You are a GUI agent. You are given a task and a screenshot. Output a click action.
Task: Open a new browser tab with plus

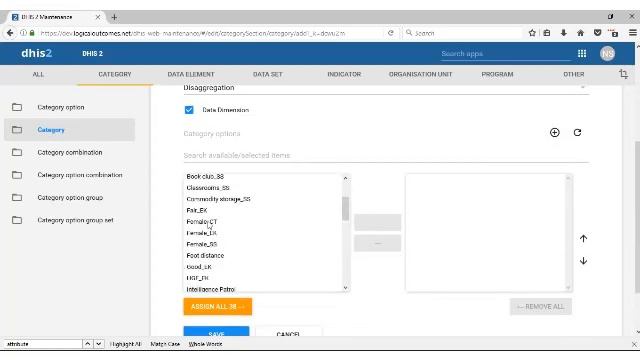[x=114, y=17]
